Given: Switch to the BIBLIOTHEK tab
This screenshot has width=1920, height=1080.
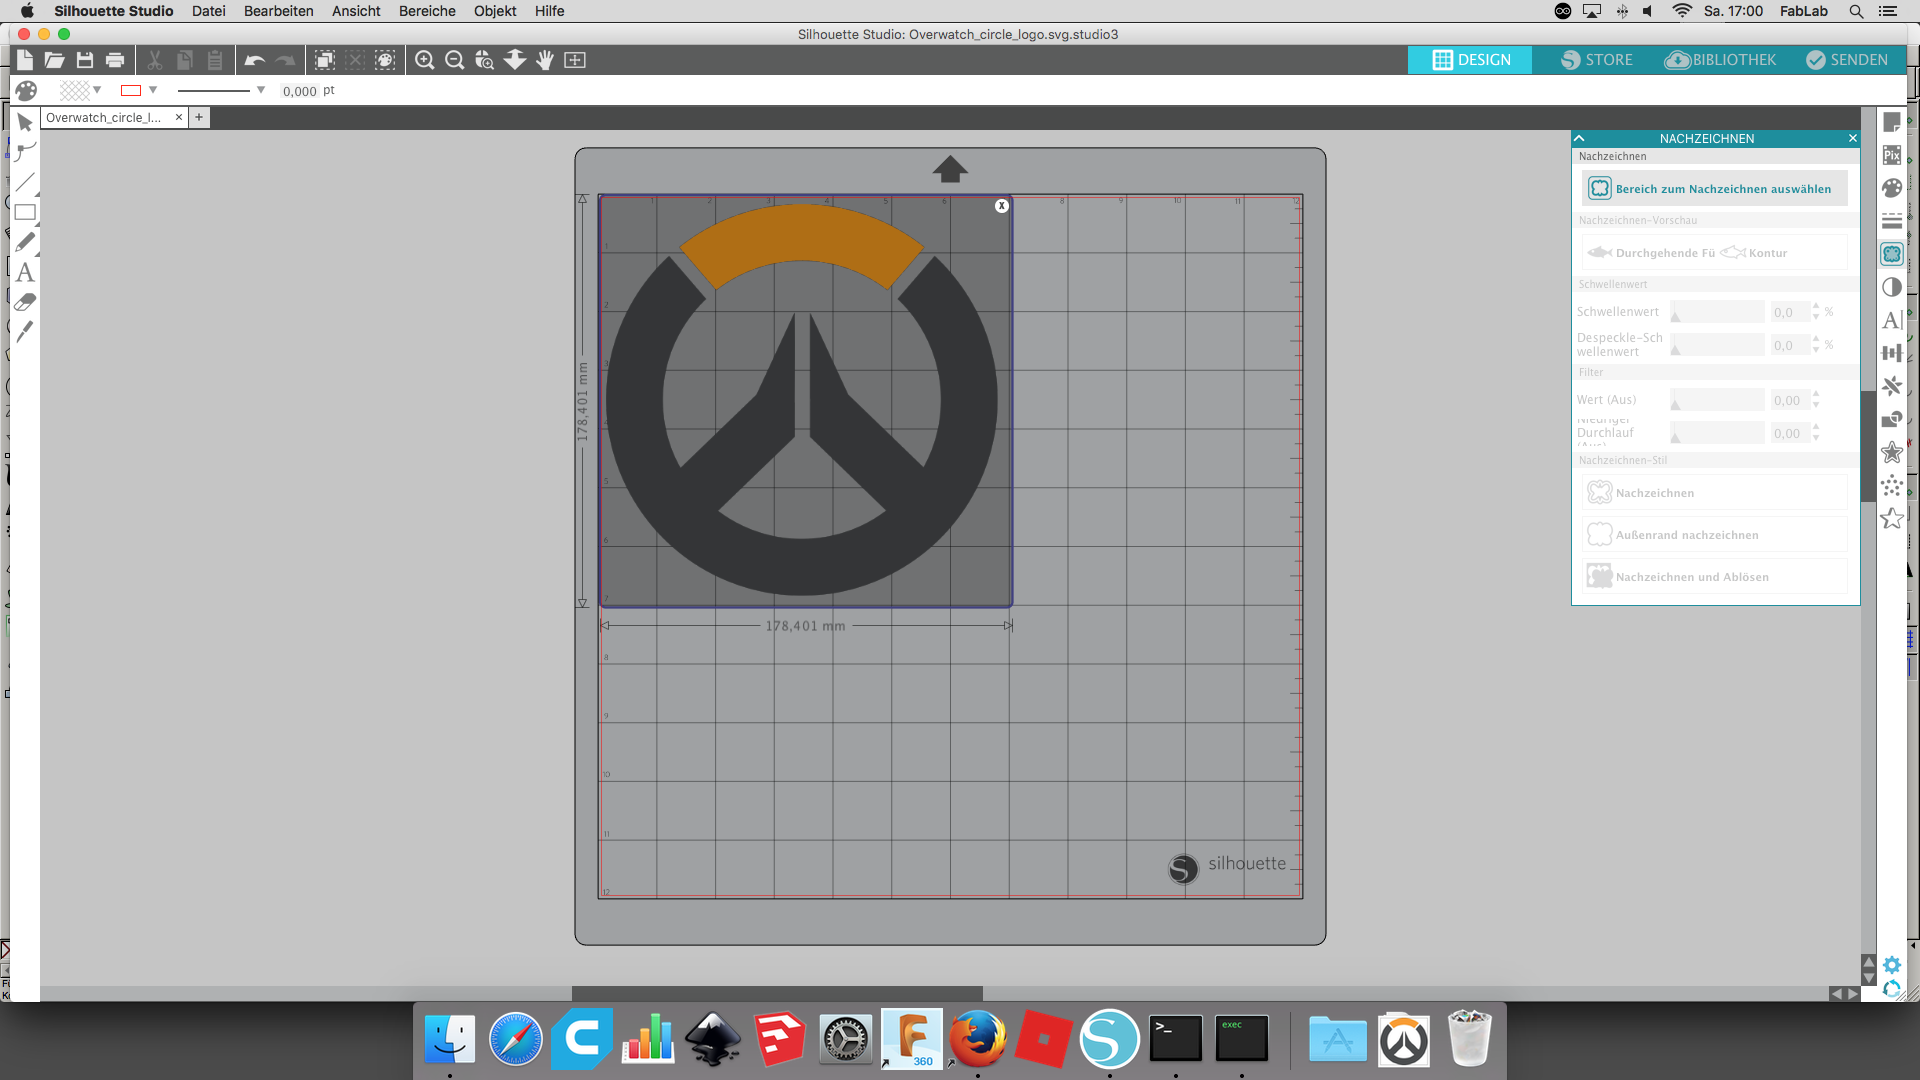Looking at the screenshot, I should (1720, 60).
